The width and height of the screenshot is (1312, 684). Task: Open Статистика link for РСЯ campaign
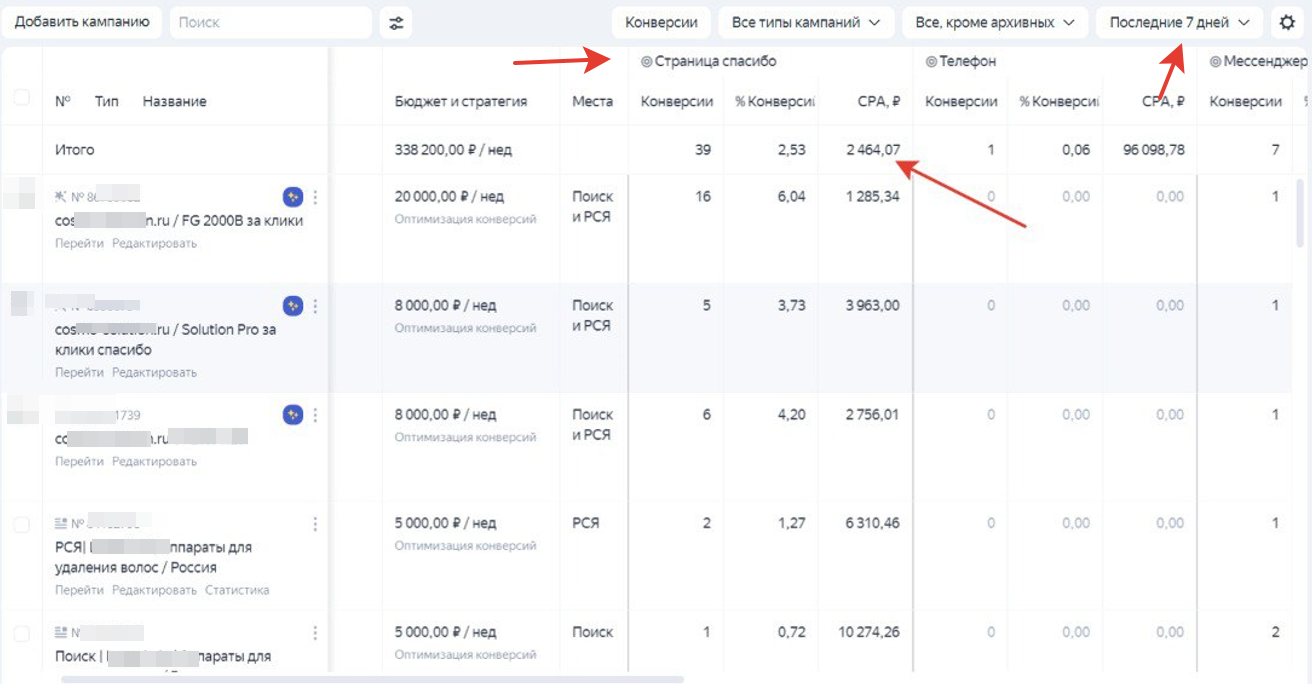click(x=237, y=590)
